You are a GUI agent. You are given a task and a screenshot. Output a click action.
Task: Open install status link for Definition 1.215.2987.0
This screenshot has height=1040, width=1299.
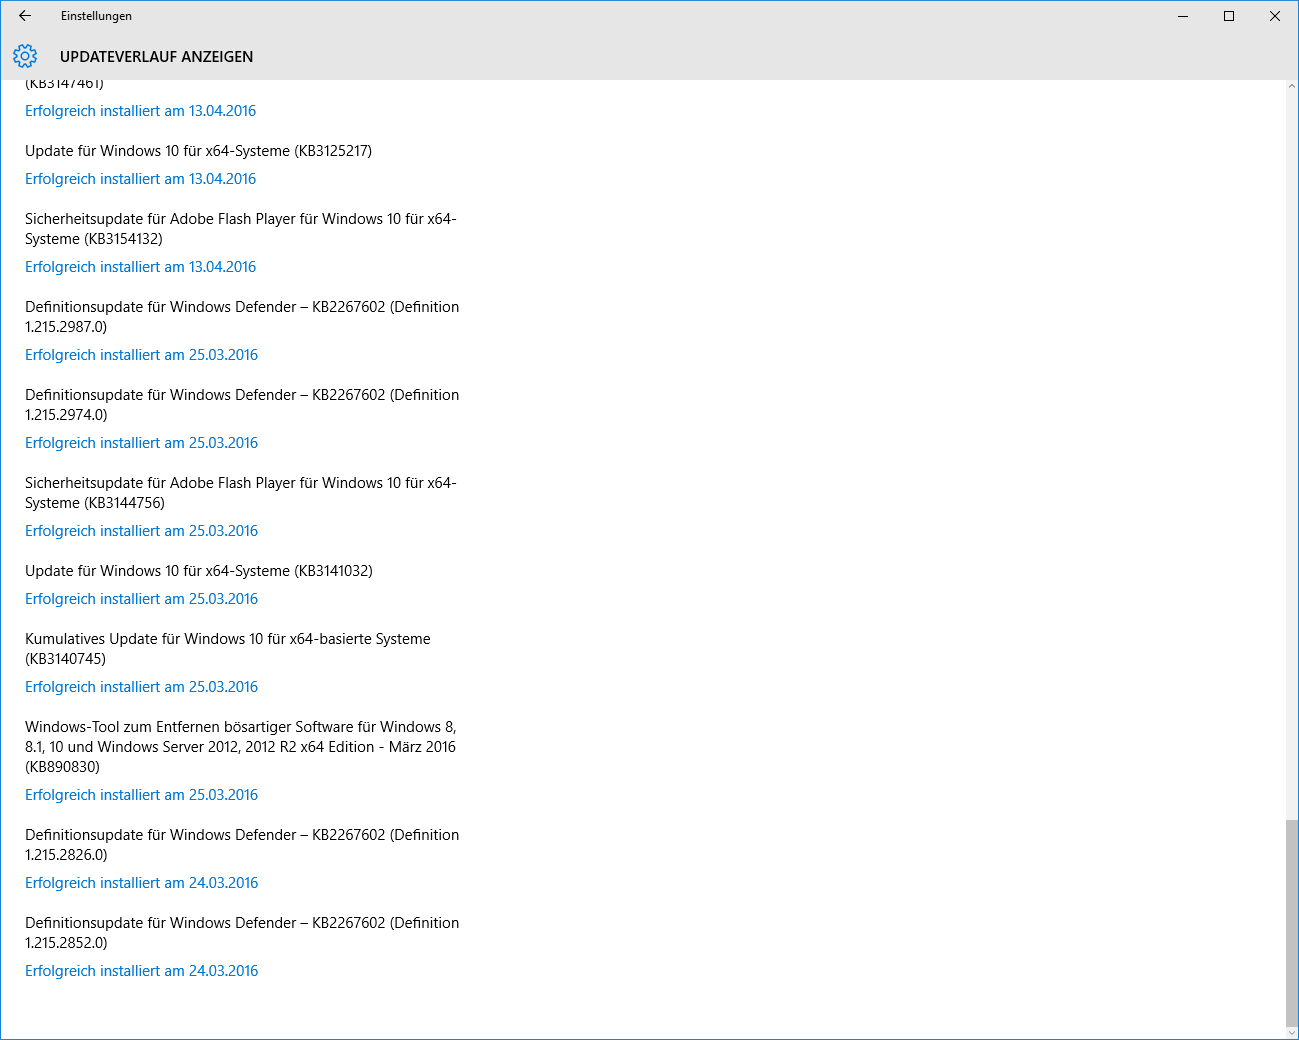coord(141,355)
